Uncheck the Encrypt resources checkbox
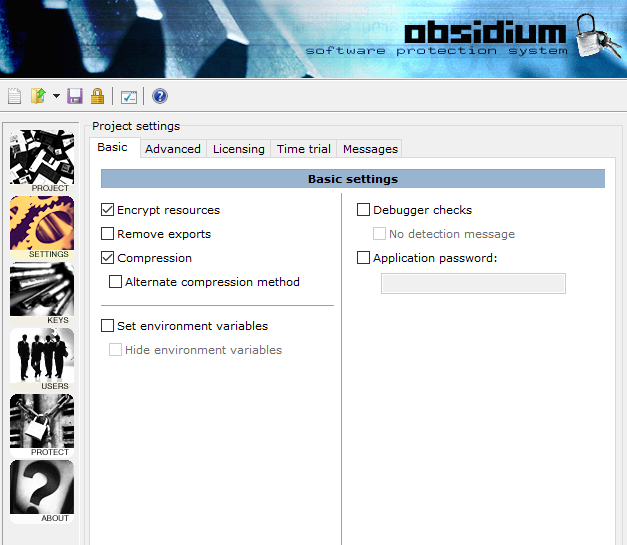Image resolution: width=627 pixels, height=545 pixels. (x=107, y=210)
